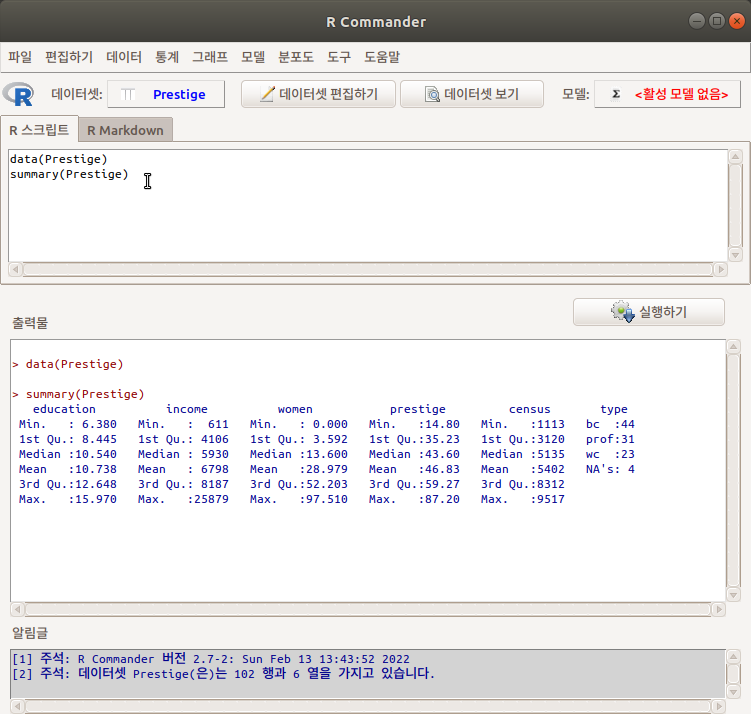Open the 편집하기 menu
The height and width of the screenshot is (714, 751).
[69, 57]
